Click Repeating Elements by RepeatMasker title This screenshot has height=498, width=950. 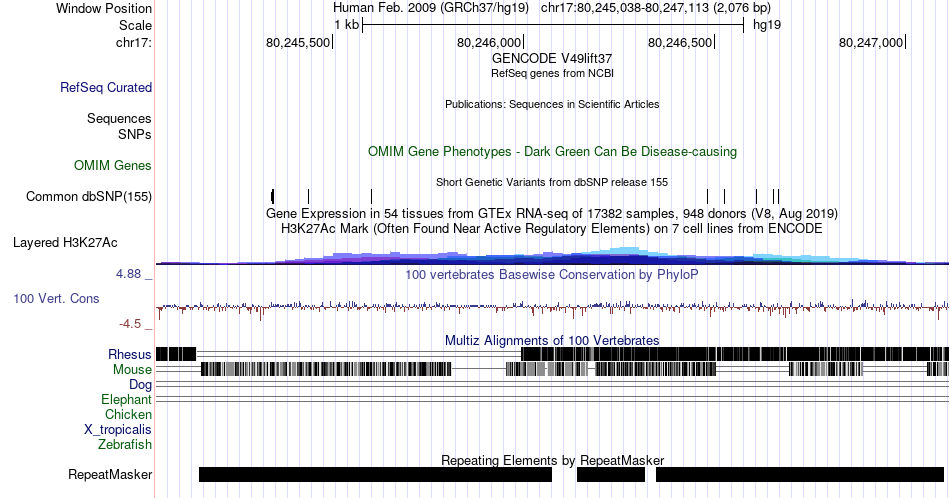point(553,460)
